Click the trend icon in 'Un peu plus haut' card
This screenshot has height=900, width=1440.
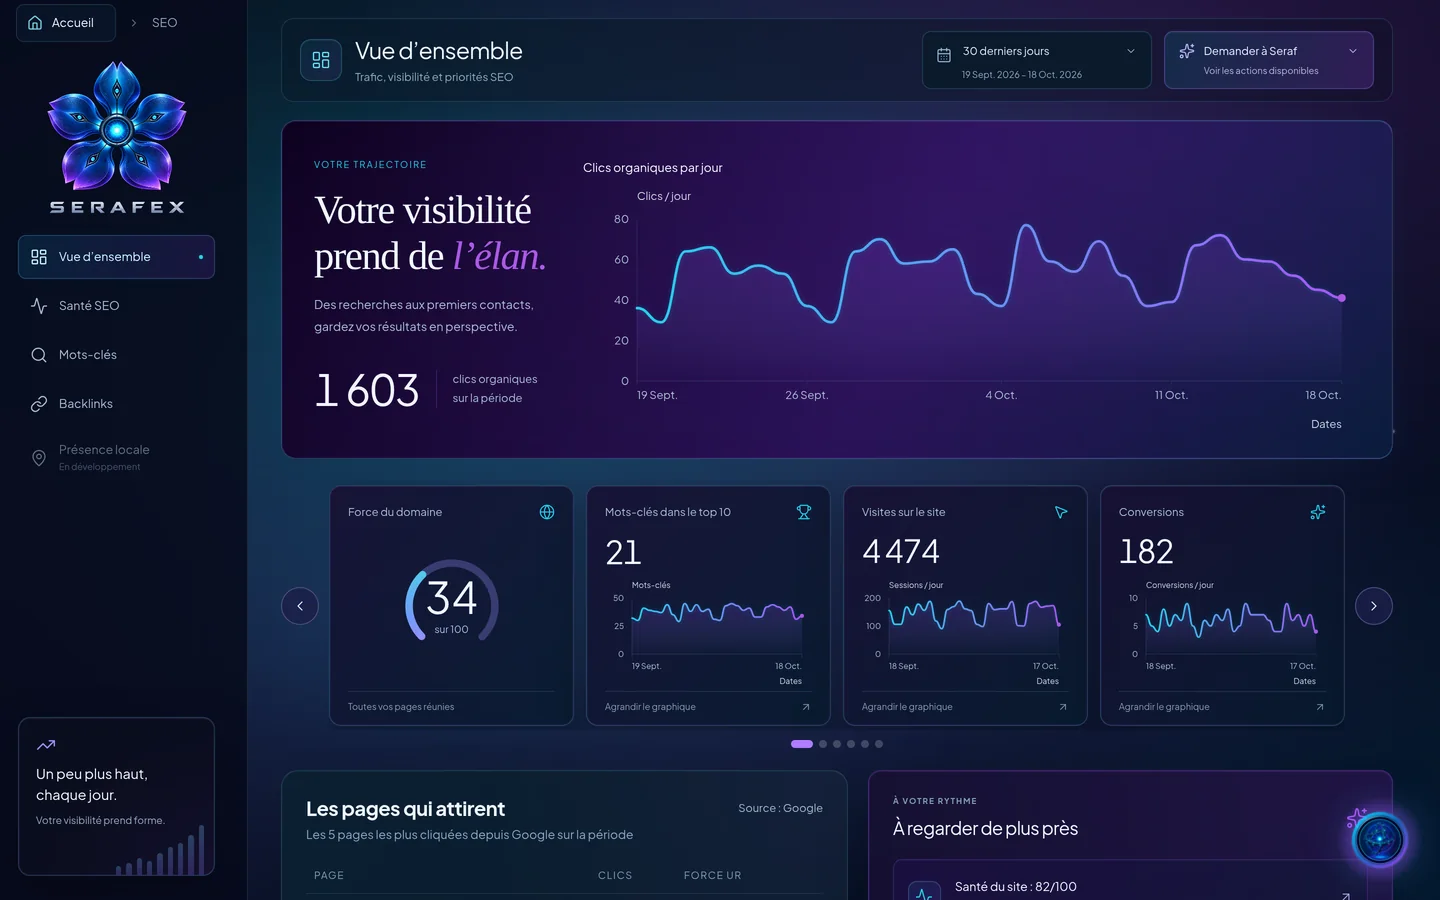pos(46,745)
